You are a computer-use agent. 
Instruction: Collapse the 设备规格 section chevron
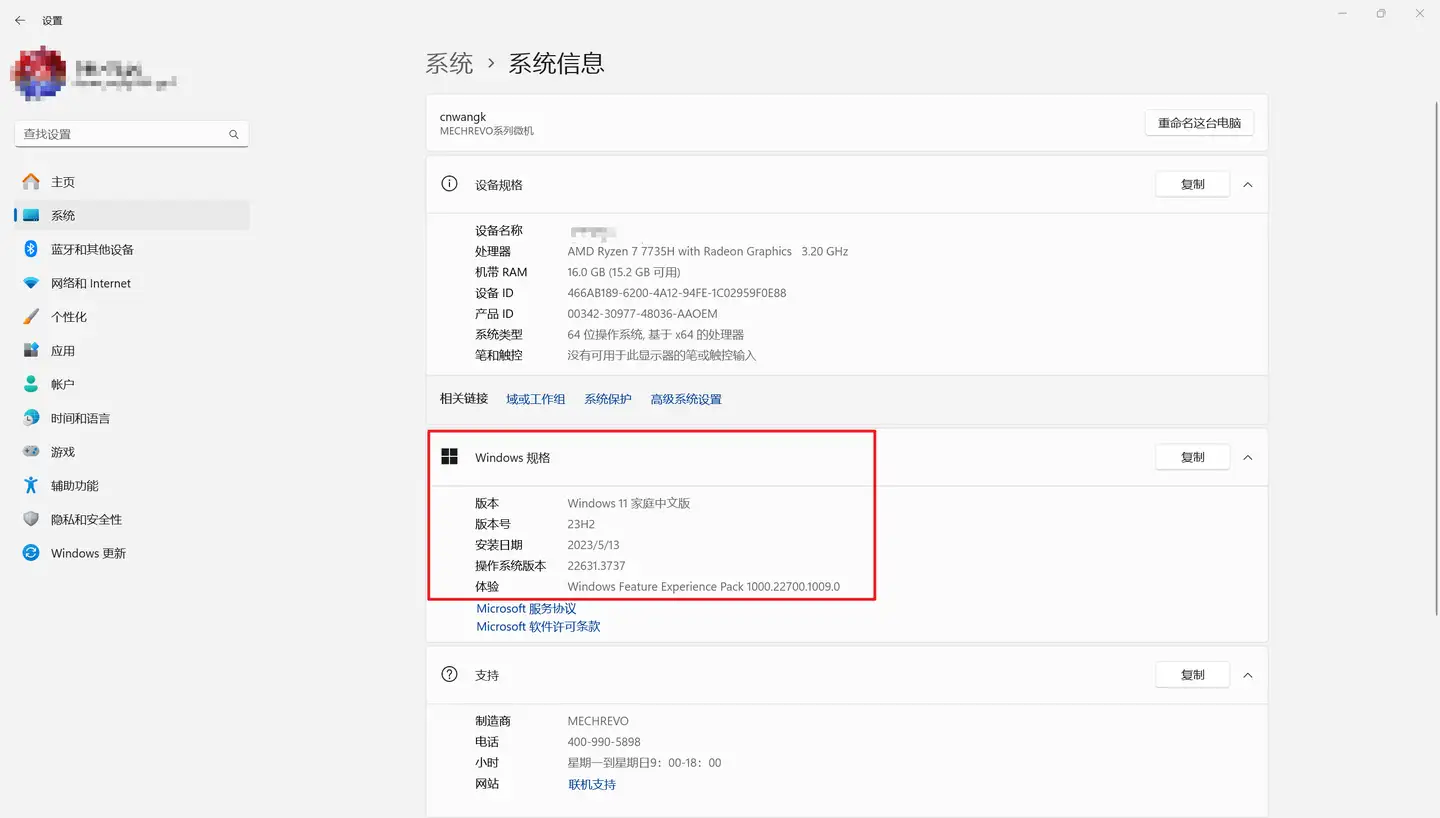pos(1247,185)
